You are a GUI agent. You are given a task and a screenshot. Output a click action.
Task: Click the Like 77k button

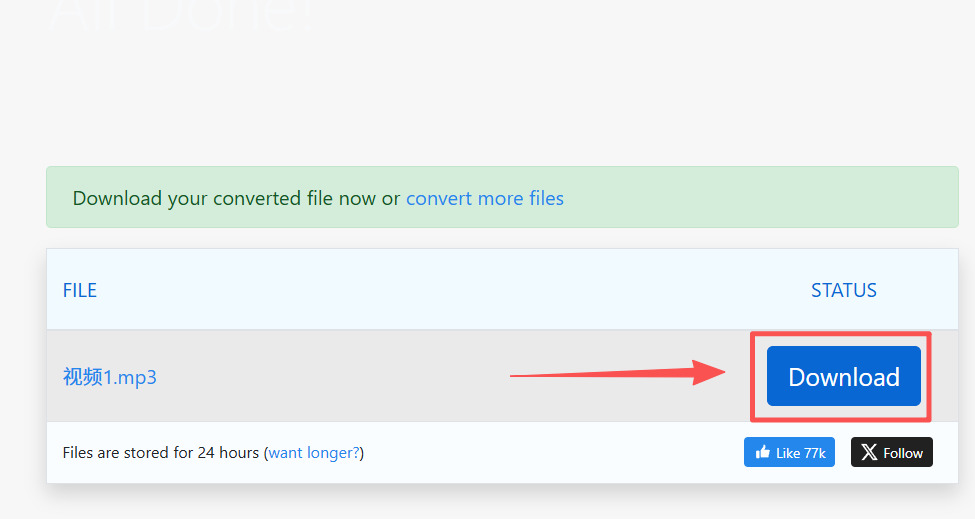coord(789,452)
